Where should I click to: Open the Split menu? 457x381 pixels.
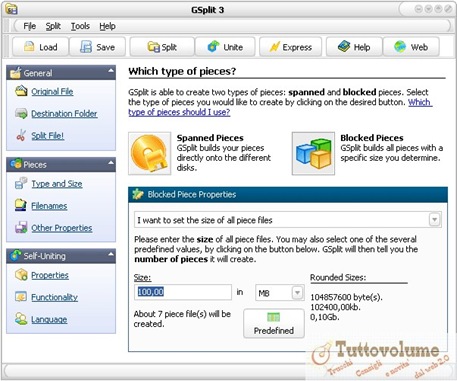[x=53, y=26]
